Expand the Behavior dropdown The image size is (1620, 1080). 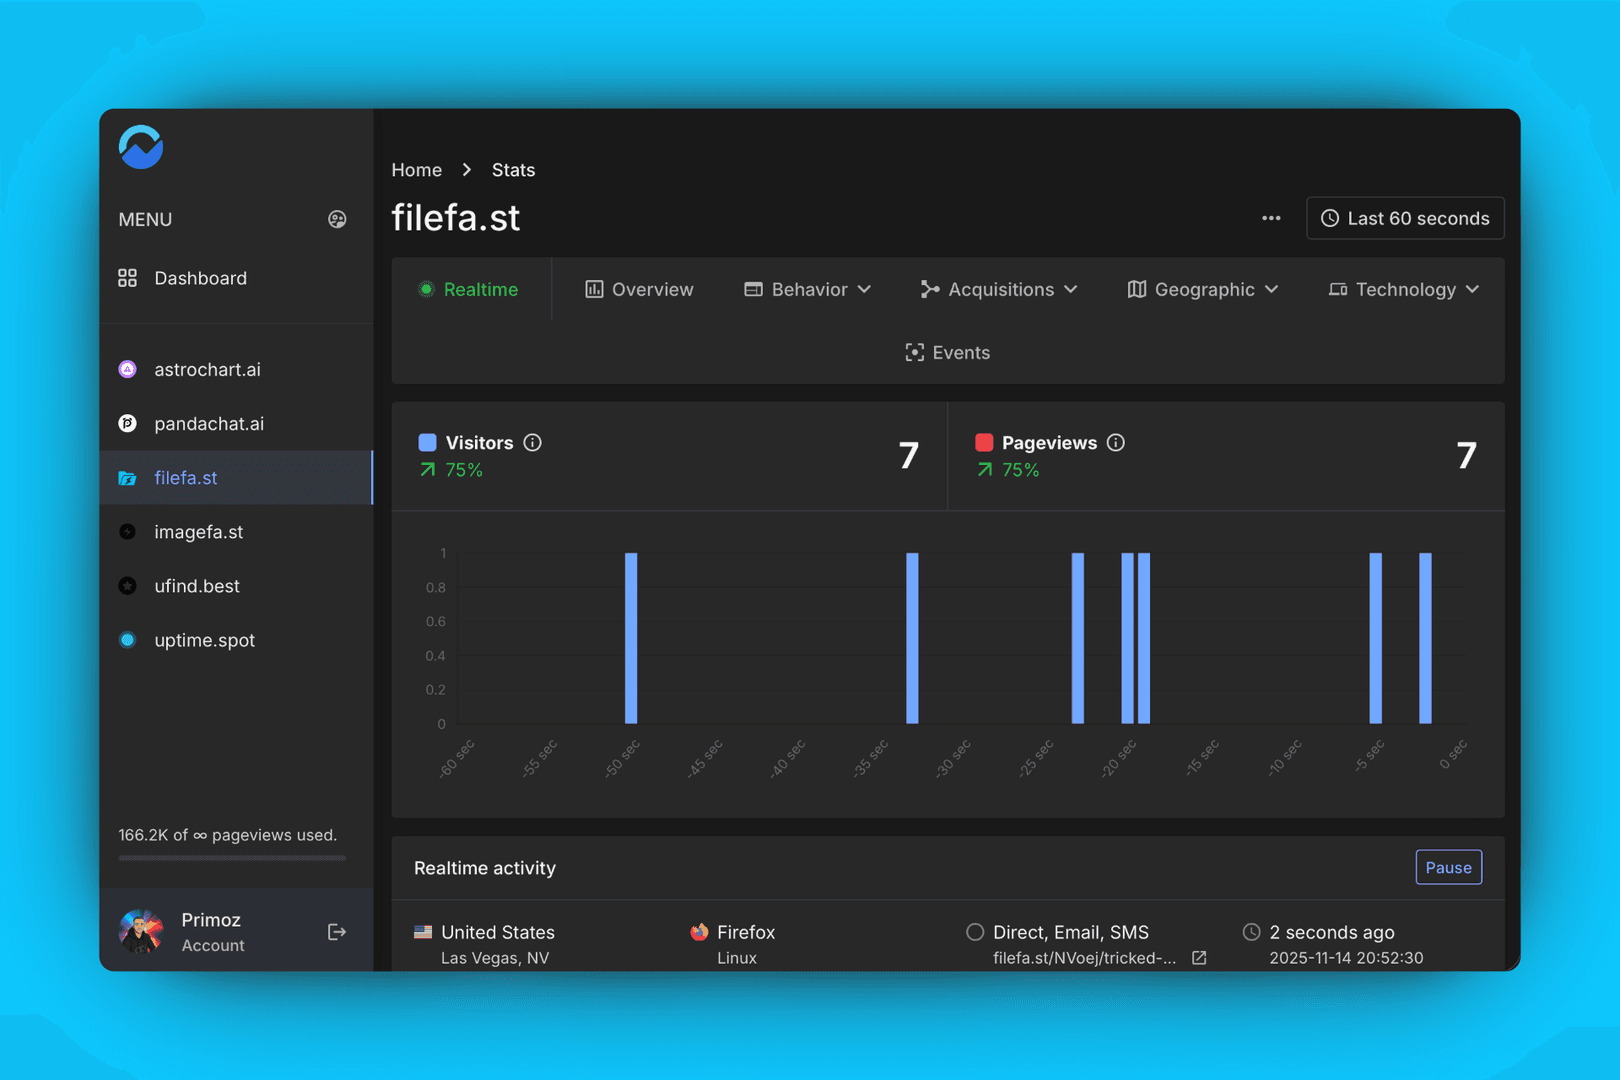click(807, 289)
